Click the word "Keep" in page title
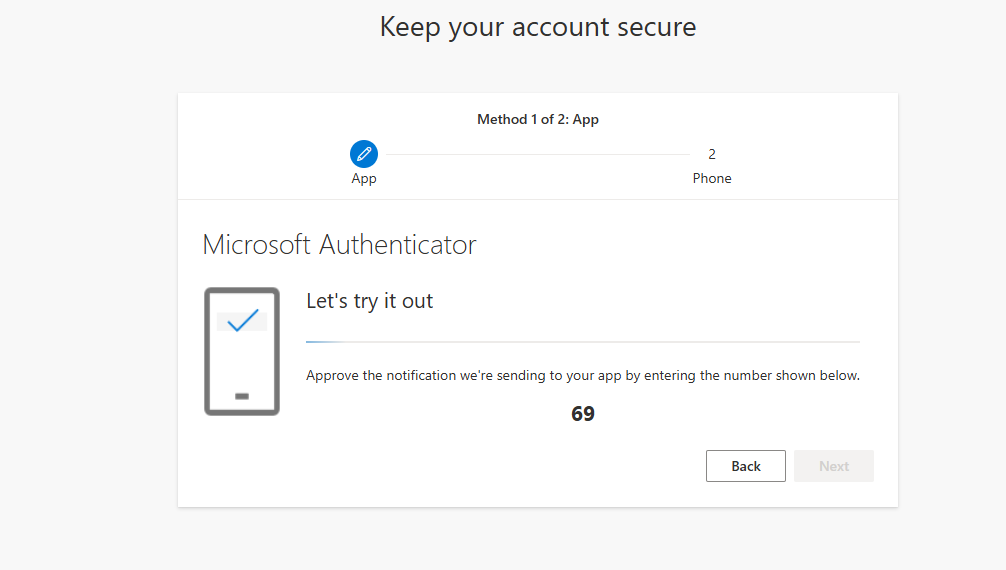The image size is (1006, 570). pos(410,27)
